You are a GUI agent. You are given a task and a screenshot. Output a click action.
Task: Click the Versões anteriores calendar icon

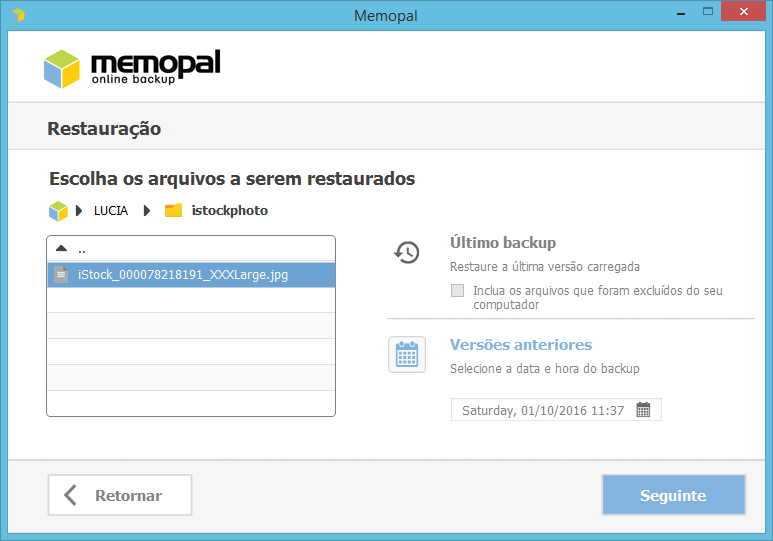click(407, 355)
